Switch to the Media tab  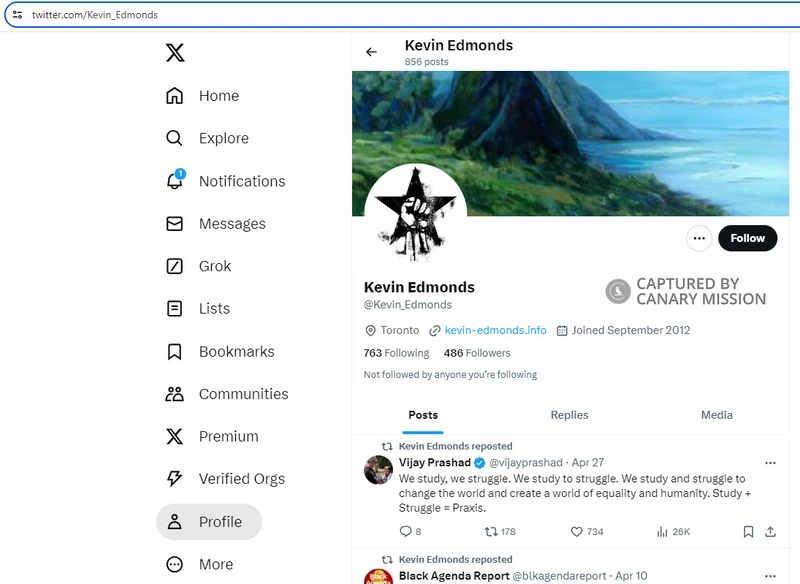tap(716, 415)
